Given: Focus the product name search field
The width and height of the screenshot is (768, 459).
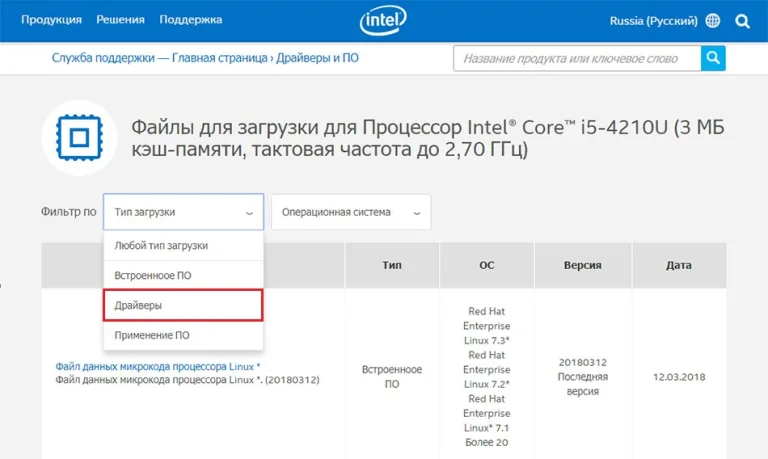Looking at the screenshot, I should coord(577,58).
